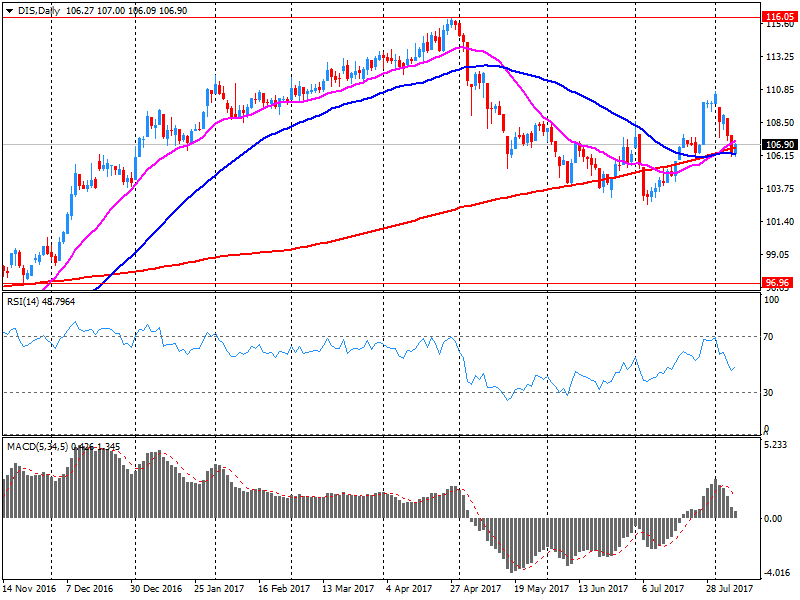The width and height of the screenshot is (800, 600).
Task: Select the MACD 5.233 scale value
Action: [775, 445]
